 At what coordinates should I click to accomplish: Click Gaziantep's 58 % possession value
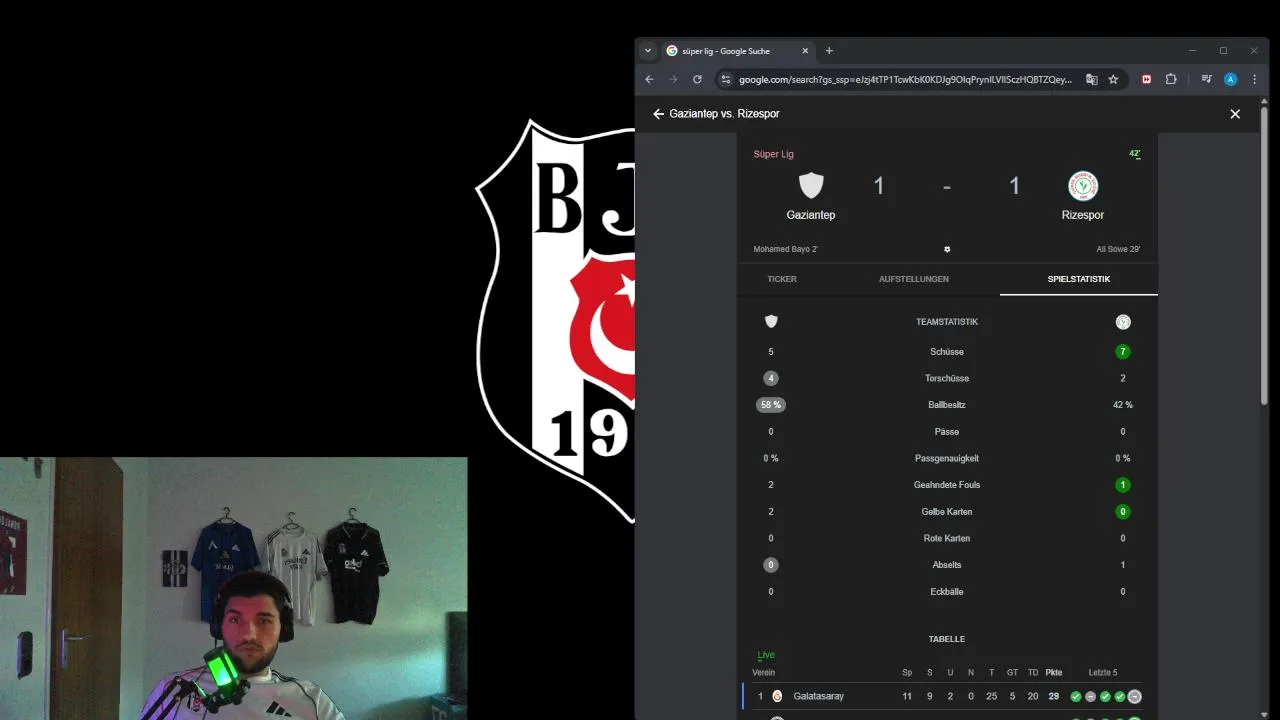(x=771, y=405)
